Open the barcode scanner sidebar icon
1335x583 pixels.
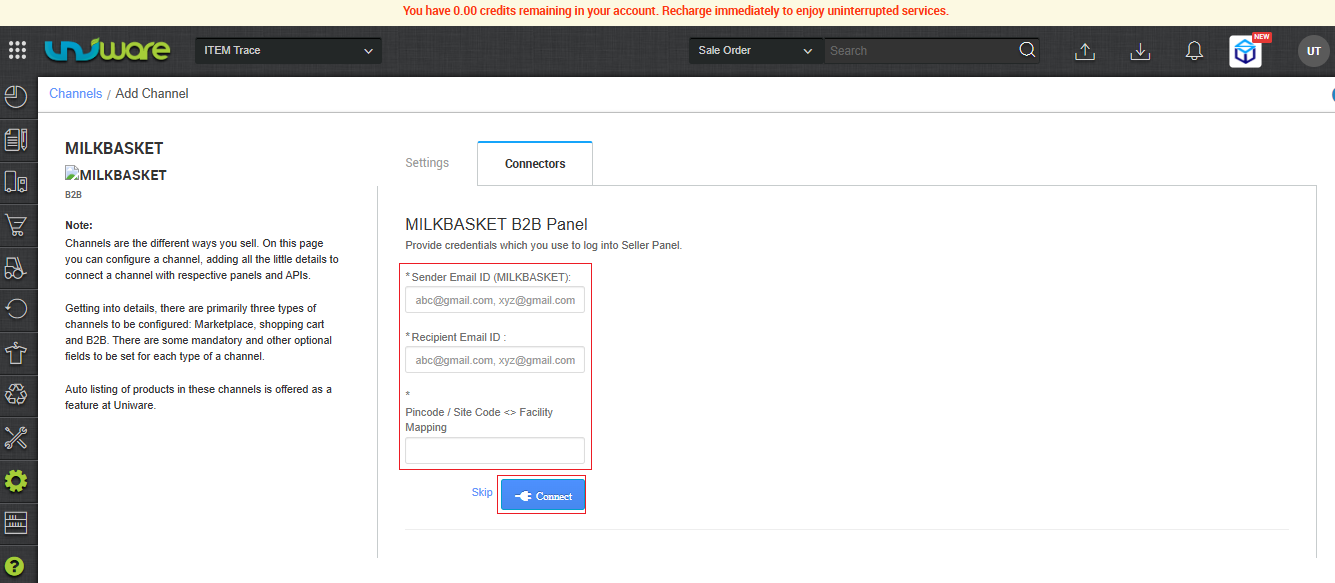16,522
